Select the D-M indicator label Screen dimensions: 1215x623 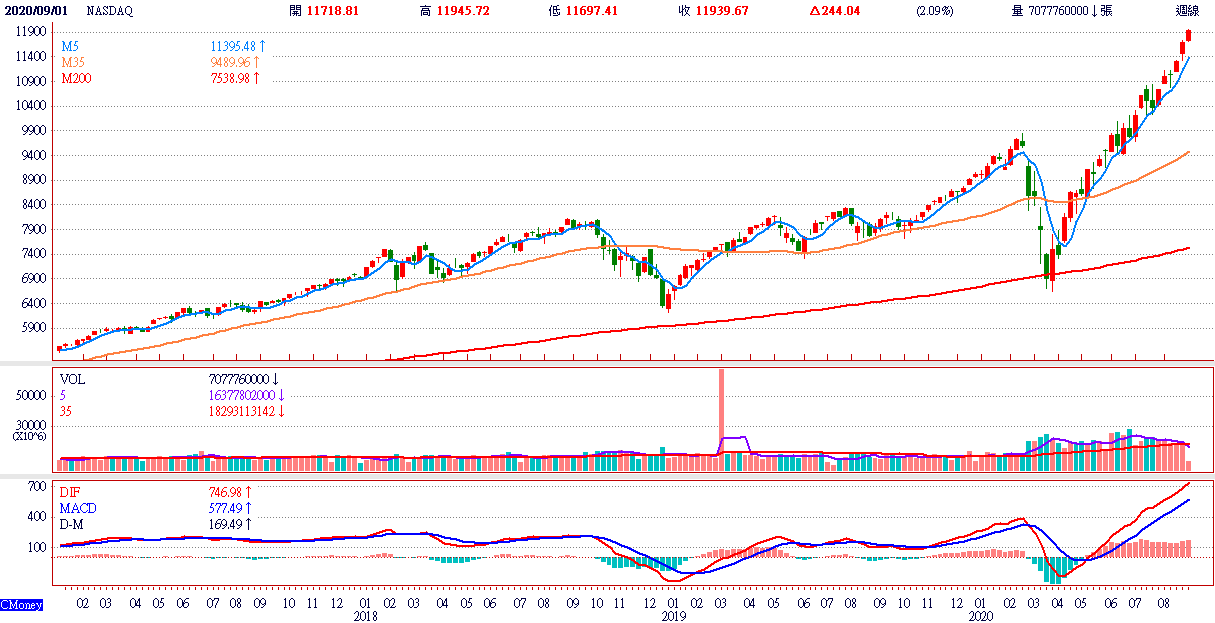pos(73,523)
